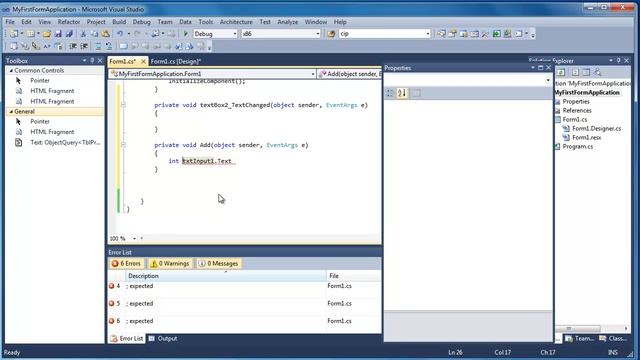
Task: Close the Form1.cs* editor tab
Action: (143, 61)
